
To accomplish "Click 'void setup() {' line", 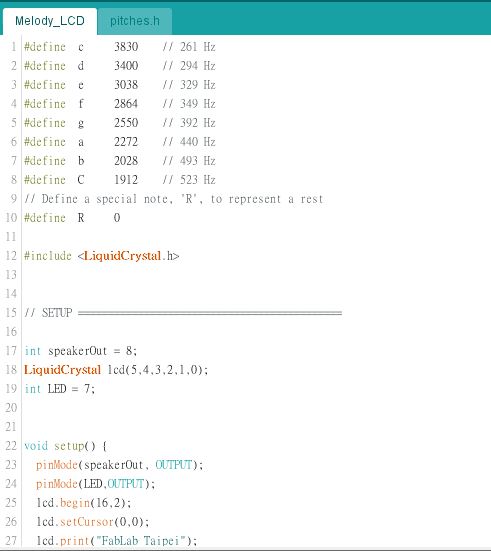I will coord(65,446).
